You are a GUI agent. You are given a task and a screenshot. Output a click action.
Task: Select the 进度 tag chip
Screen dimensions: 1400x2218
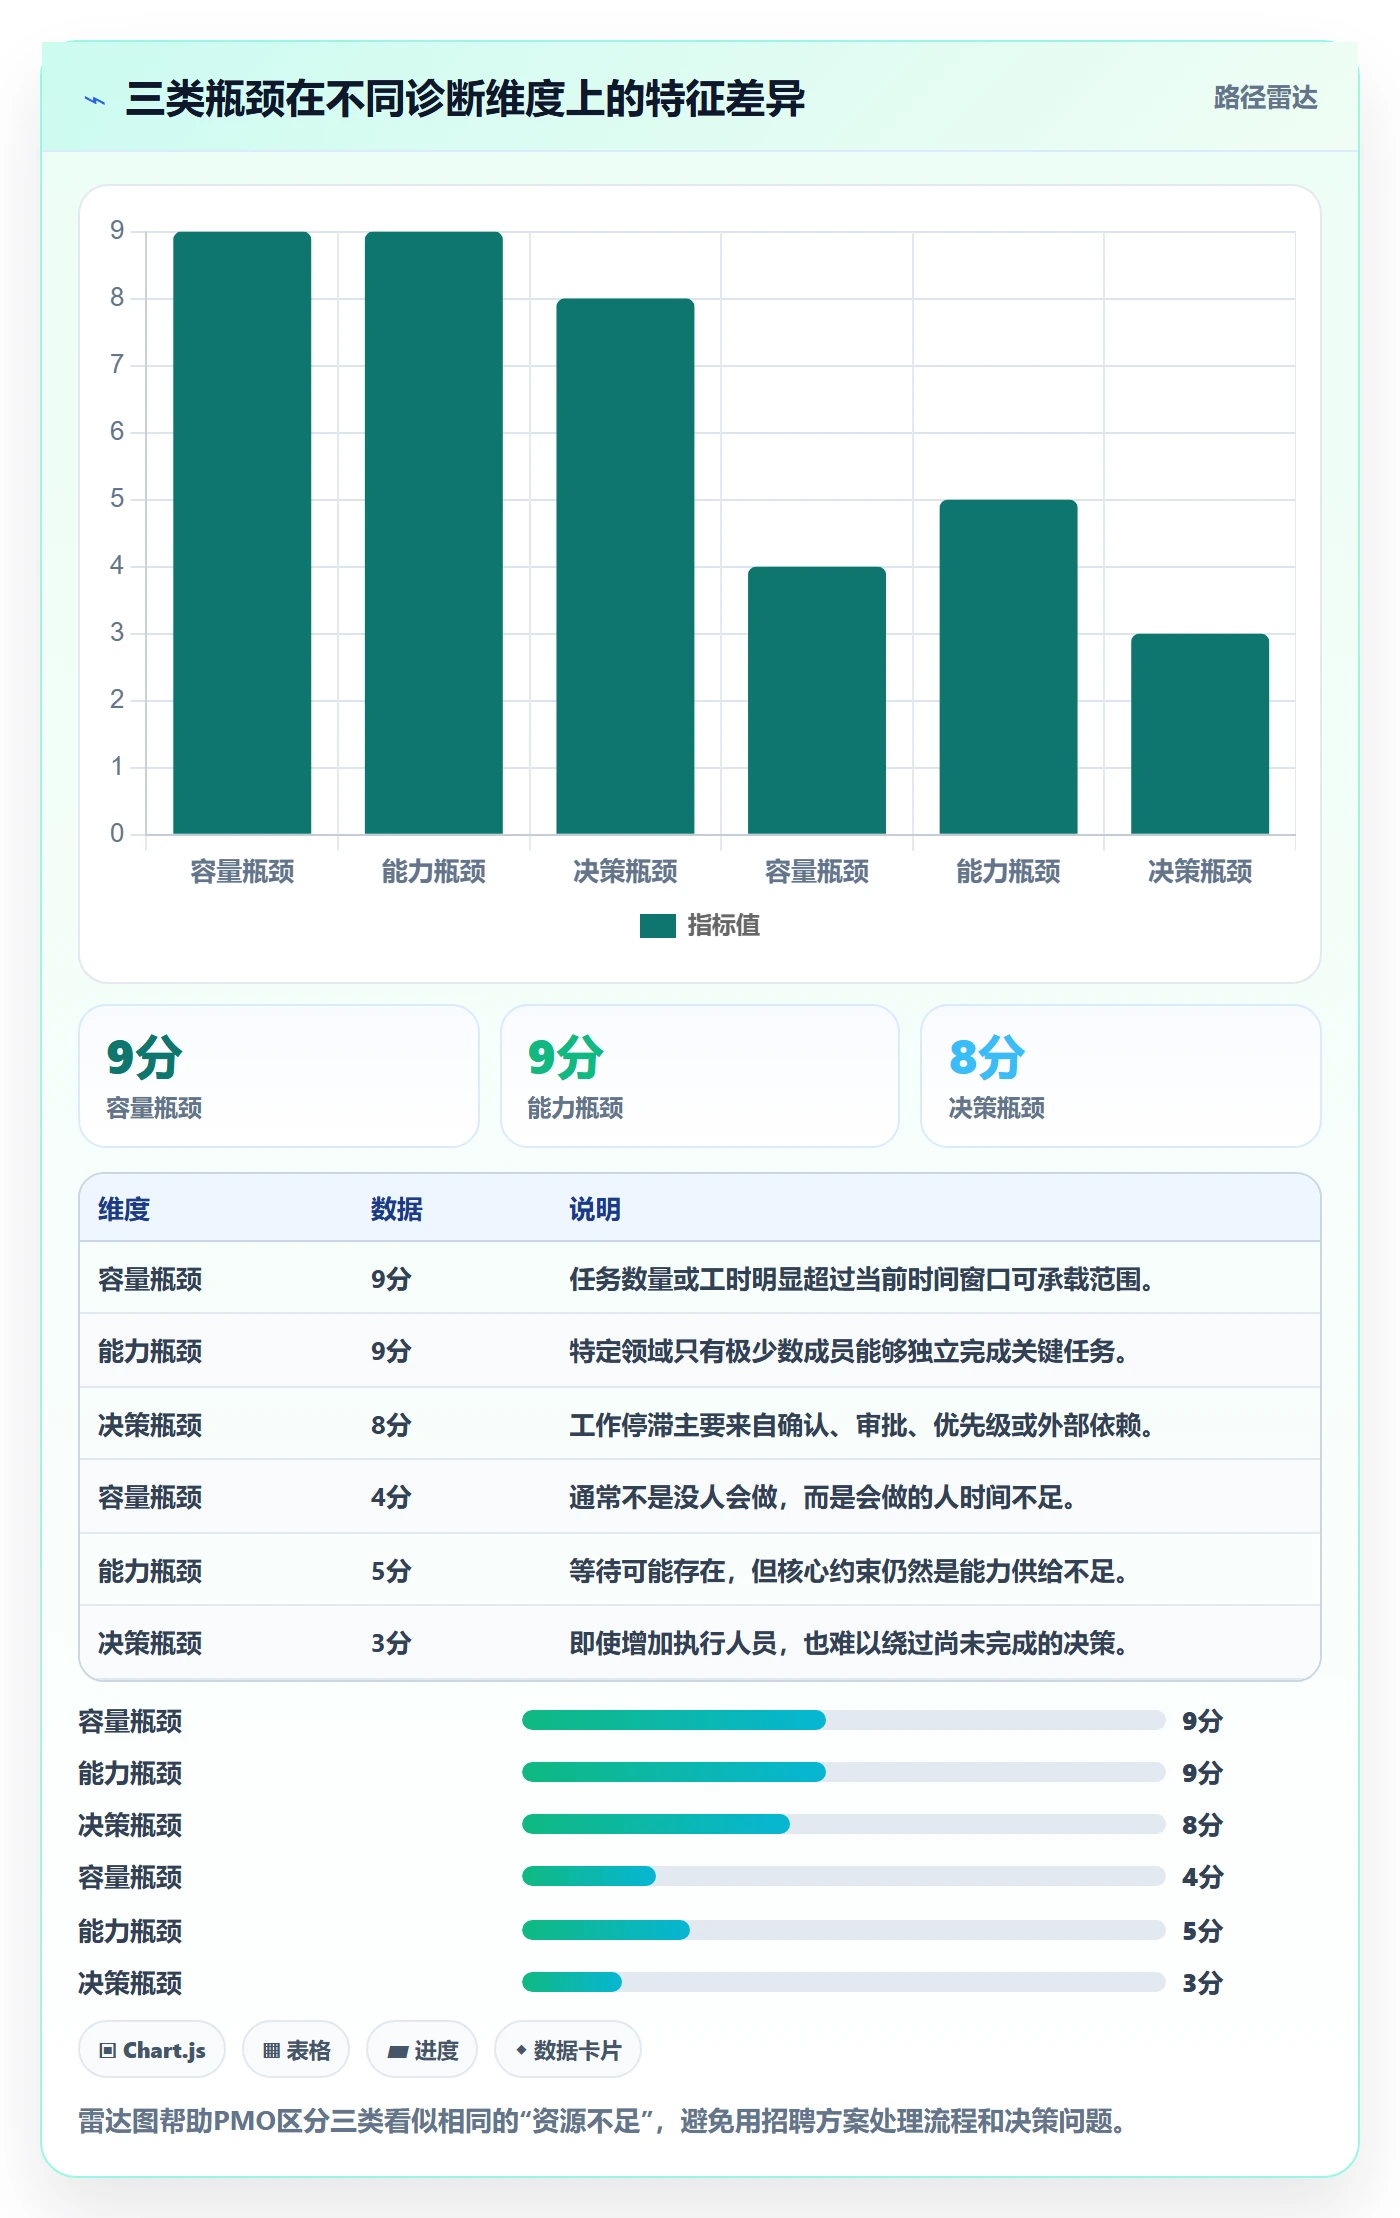(422, 2050)
